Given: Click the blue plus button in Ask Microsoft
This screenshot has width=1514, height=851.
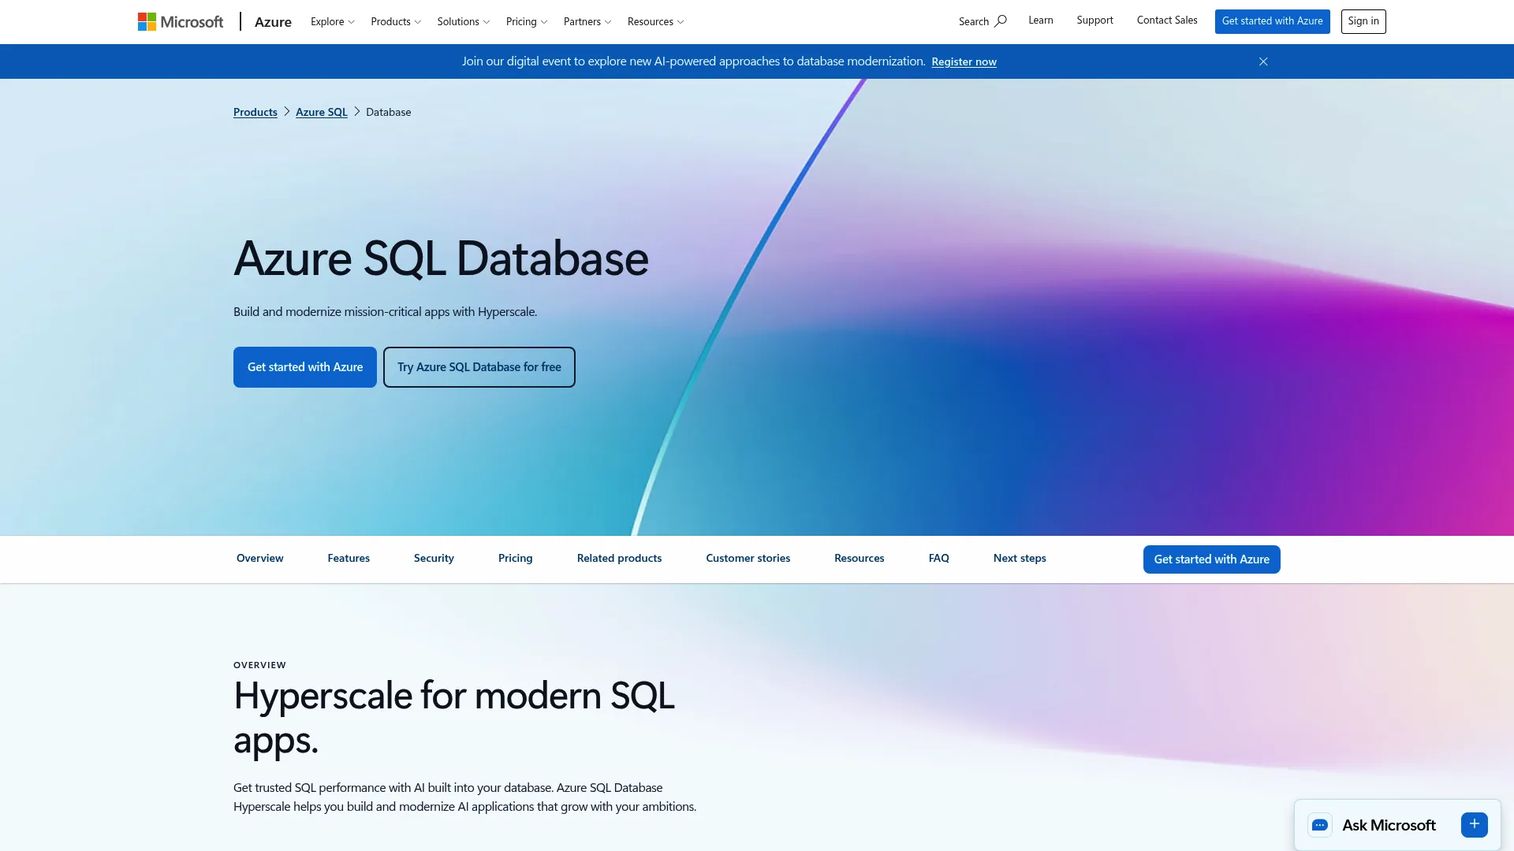Looking at the screenshot, I should click(x=1474, y=825).
